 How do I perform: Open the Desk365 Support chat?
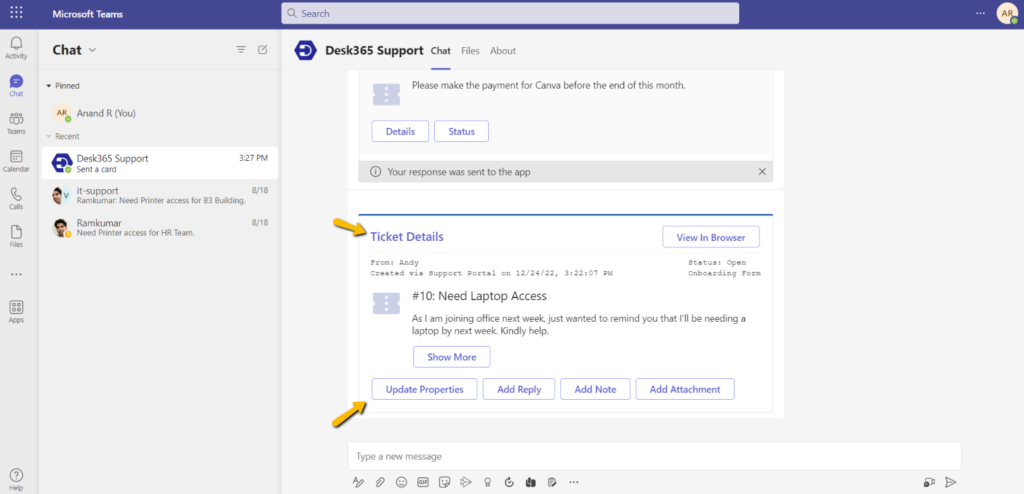pyautogui.click(x=159, y=163)
